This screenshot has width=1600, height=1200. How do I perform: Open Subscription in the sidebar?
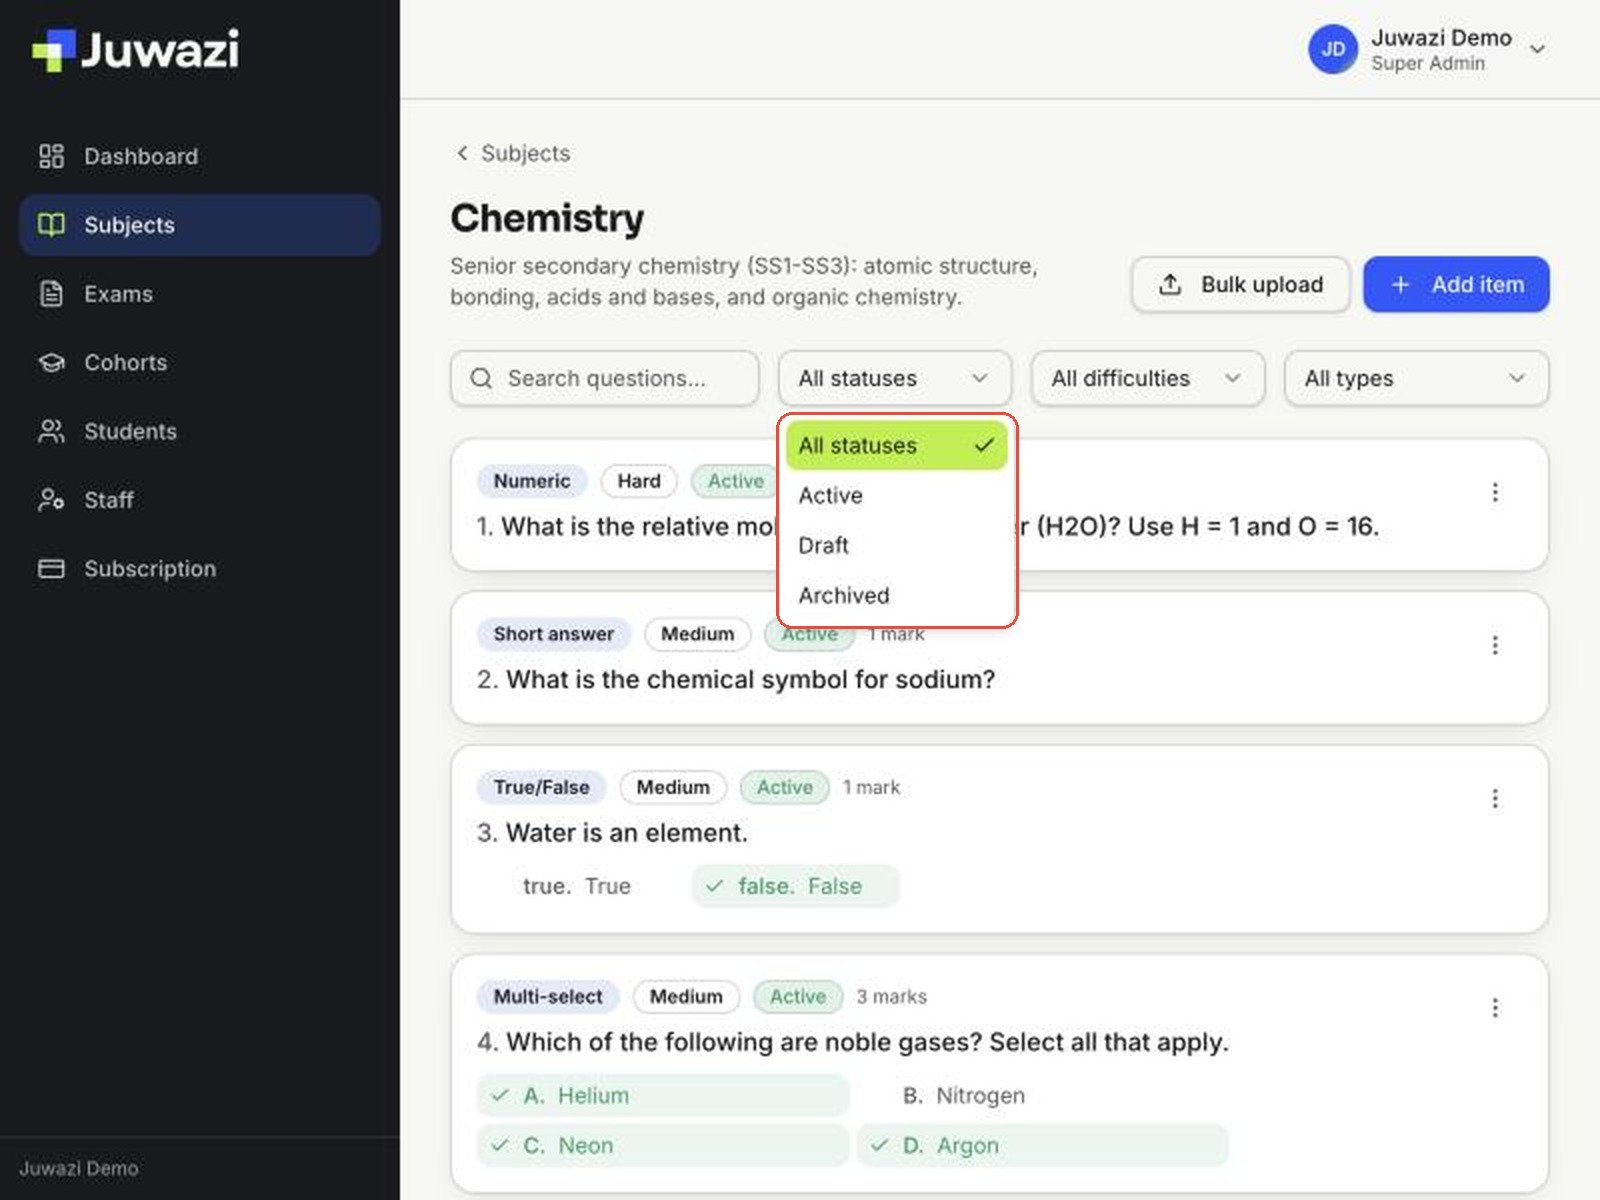click(199, 568)
